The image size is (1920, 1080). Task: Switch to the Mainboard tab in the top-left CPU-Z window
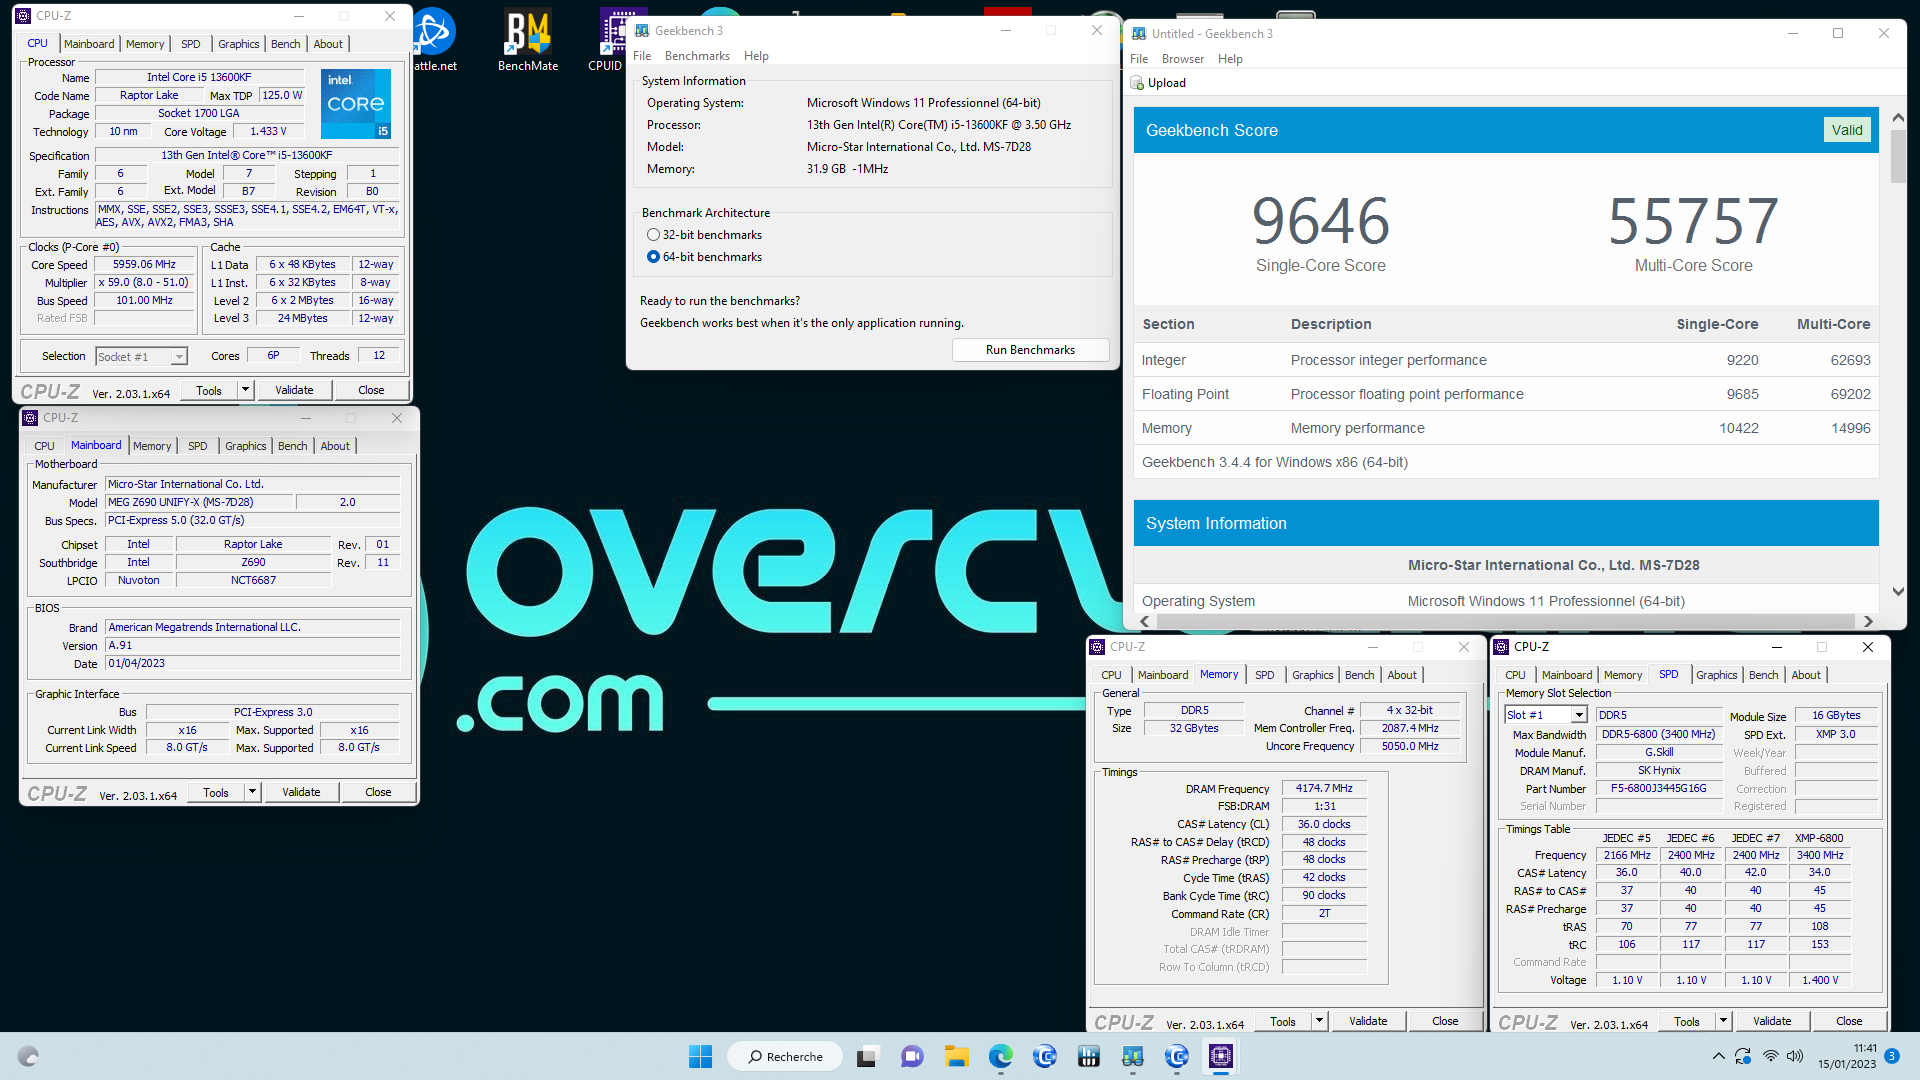(x=89, y=44)
